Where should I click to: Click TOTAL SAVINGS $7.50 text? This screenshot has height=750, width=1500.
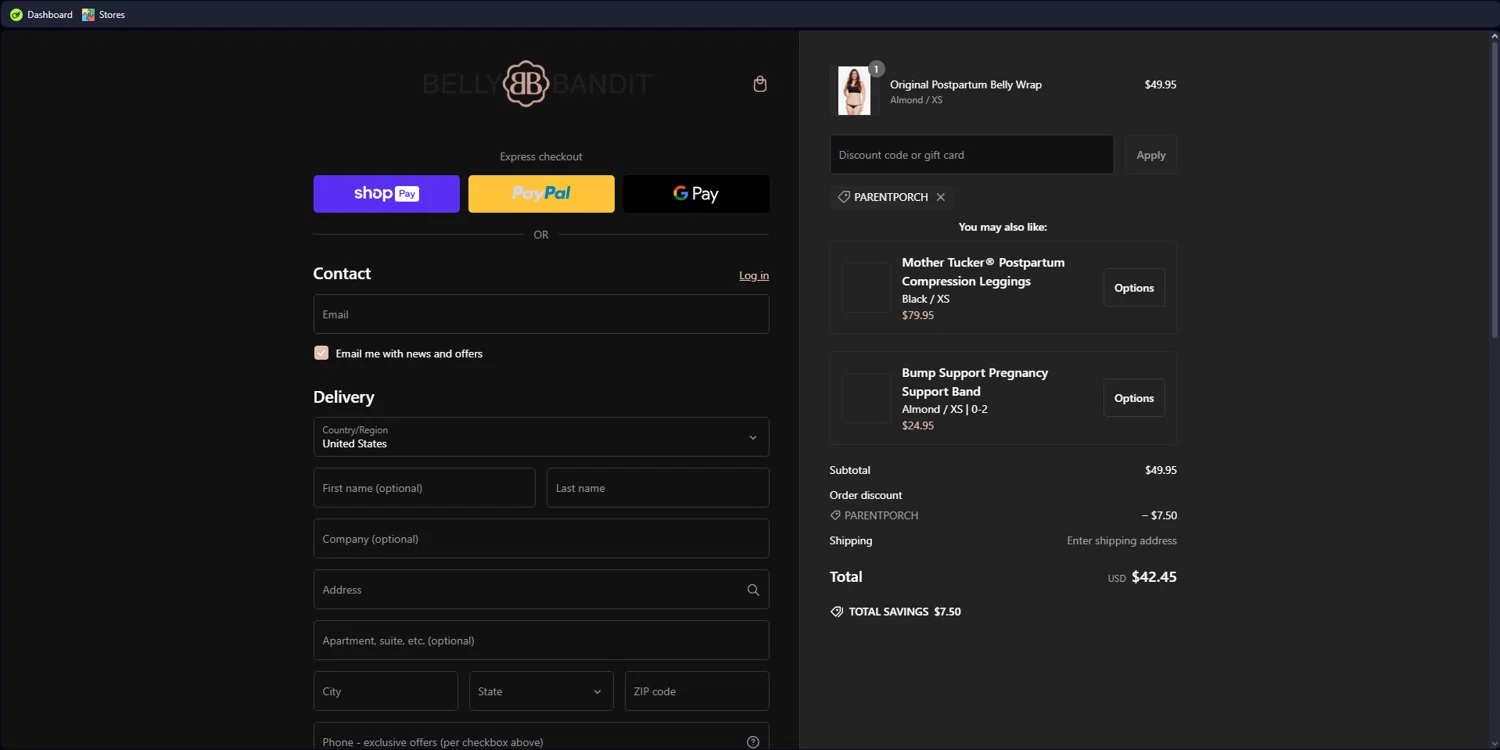905,612
